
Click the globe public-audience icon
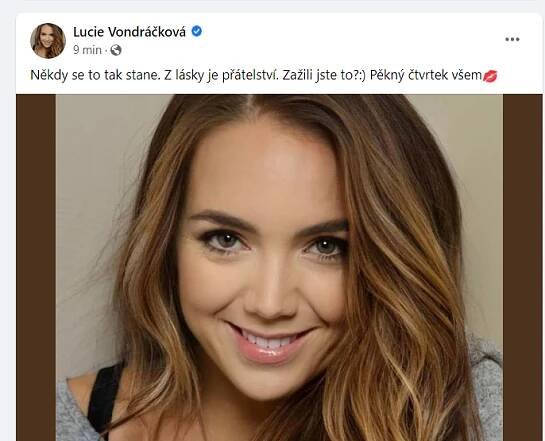point(116,50)
